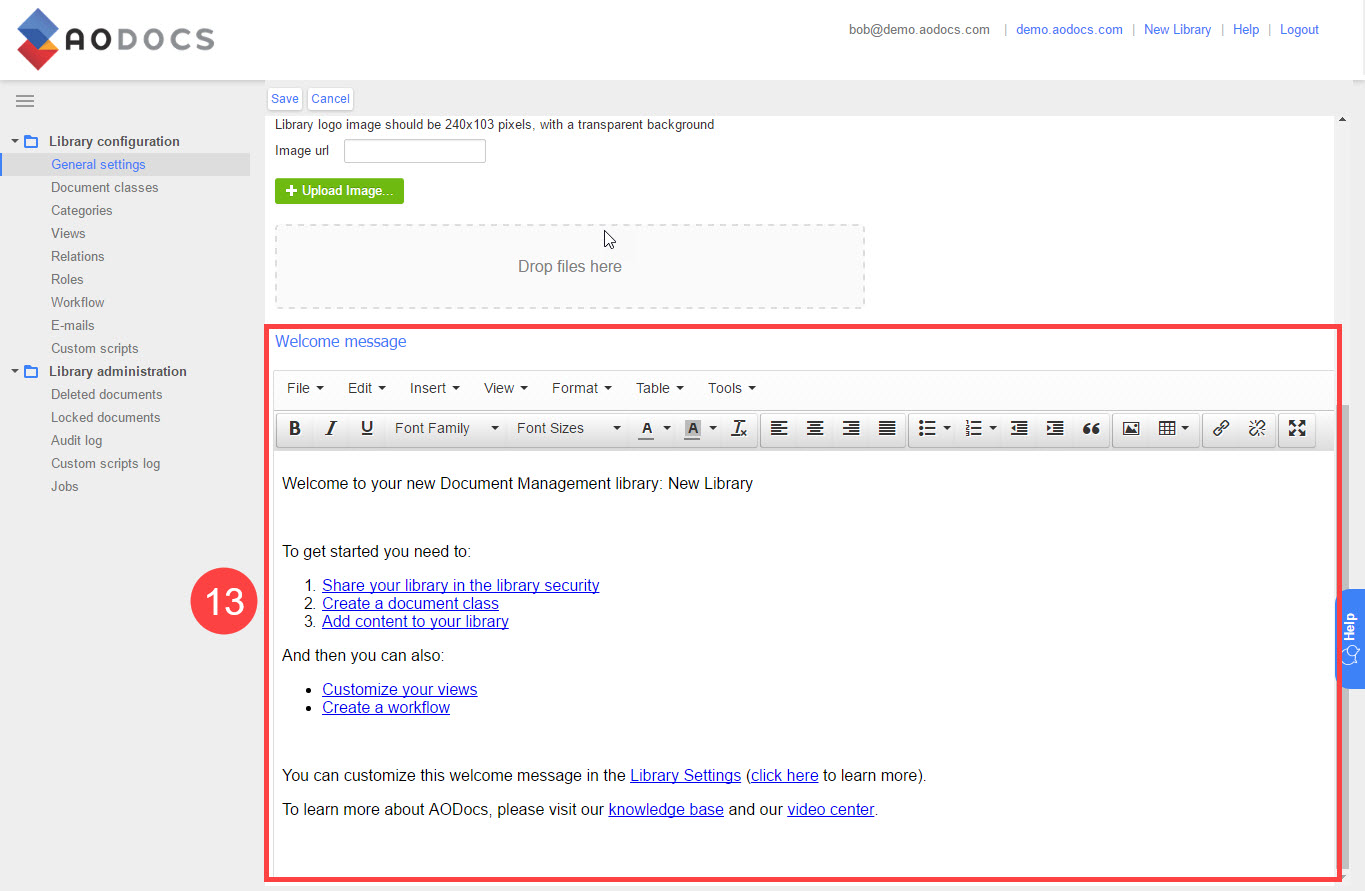Open Font Family dropdown
This screenshot has width=1365, height=891.
(446, 428)
